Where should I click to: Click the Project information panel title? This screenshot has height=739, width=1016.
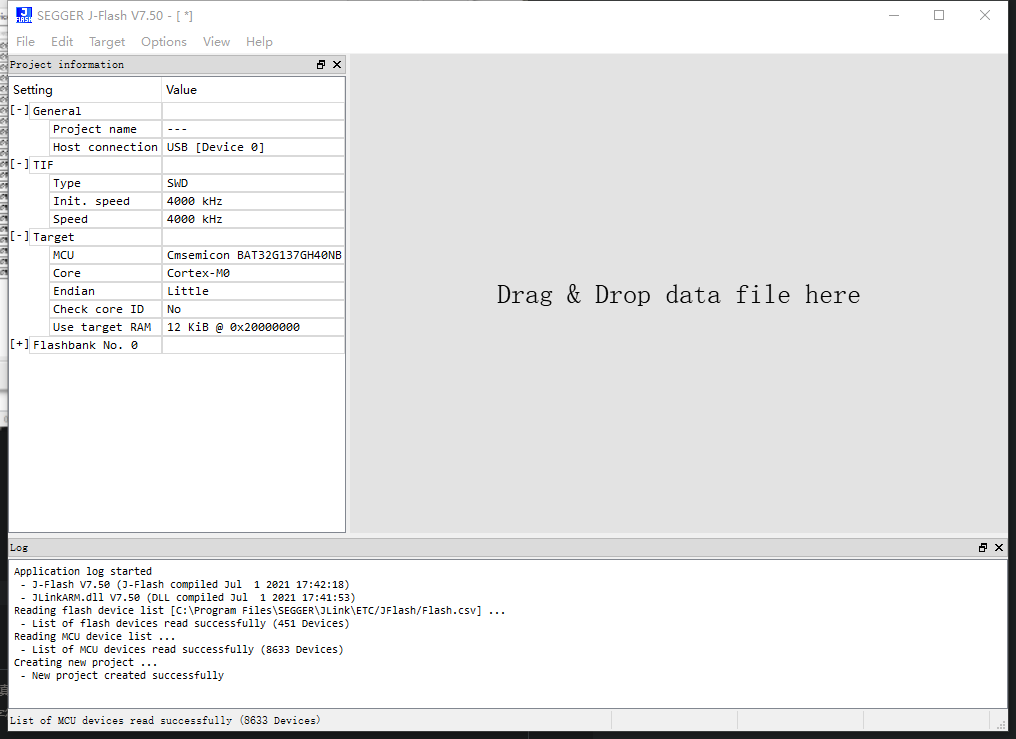pyautogui.click(x=67, y=65)
